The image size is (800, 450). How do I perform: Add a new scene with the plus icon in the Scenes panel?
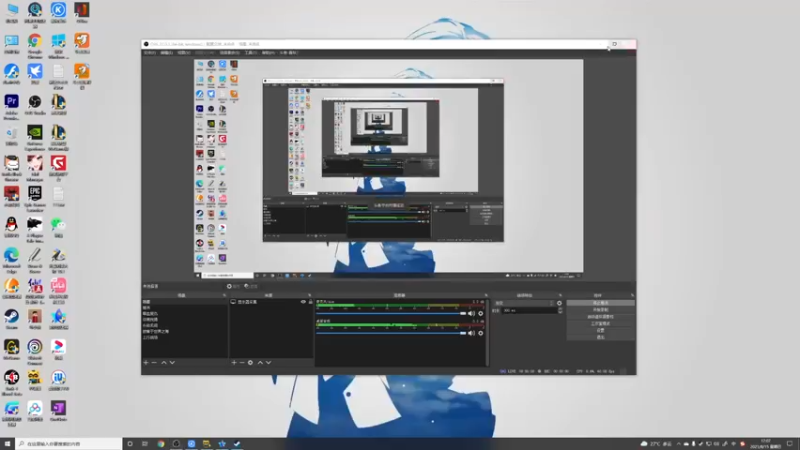pyautogui.click(x=146, y=363)
